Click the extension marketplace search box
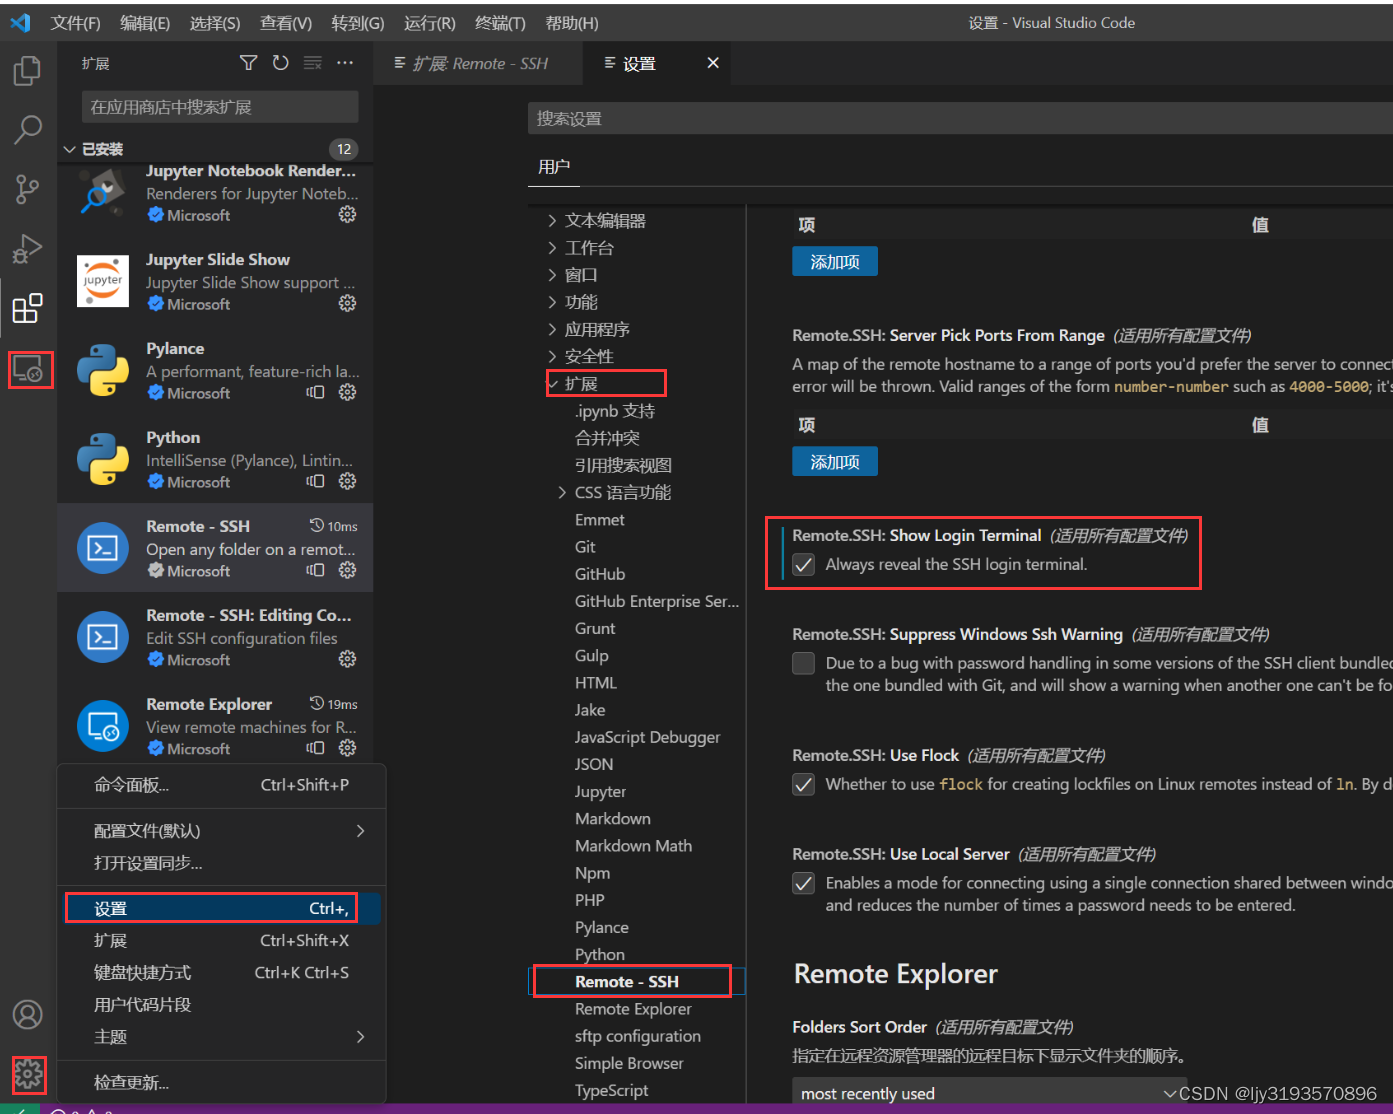The width and height of the screenshot is (1393, 1114). 220,107
